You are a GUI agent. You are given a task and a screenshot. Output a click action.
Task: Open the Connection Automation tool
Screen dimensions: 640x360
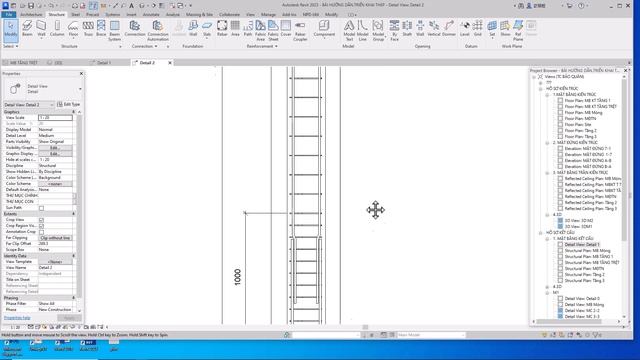(x=158, y=30)
